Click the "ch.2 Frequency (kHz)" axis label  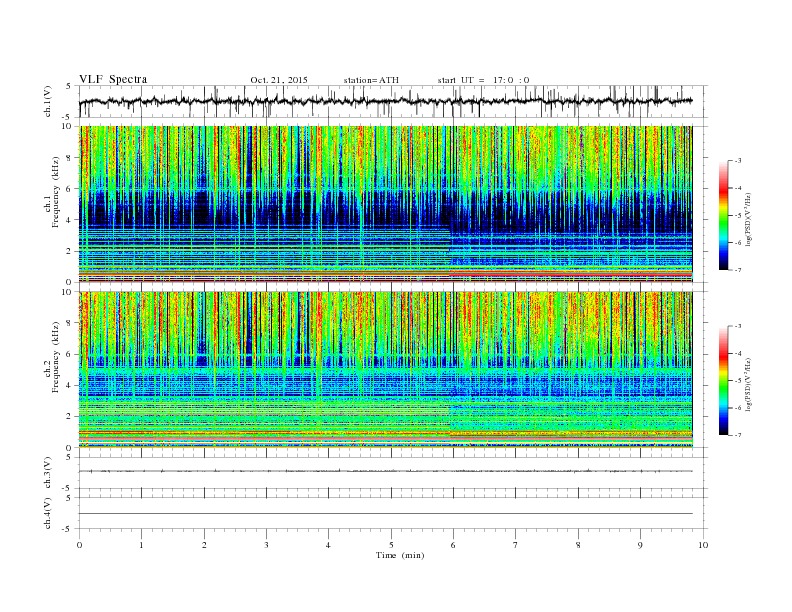[x=52, y=357]
